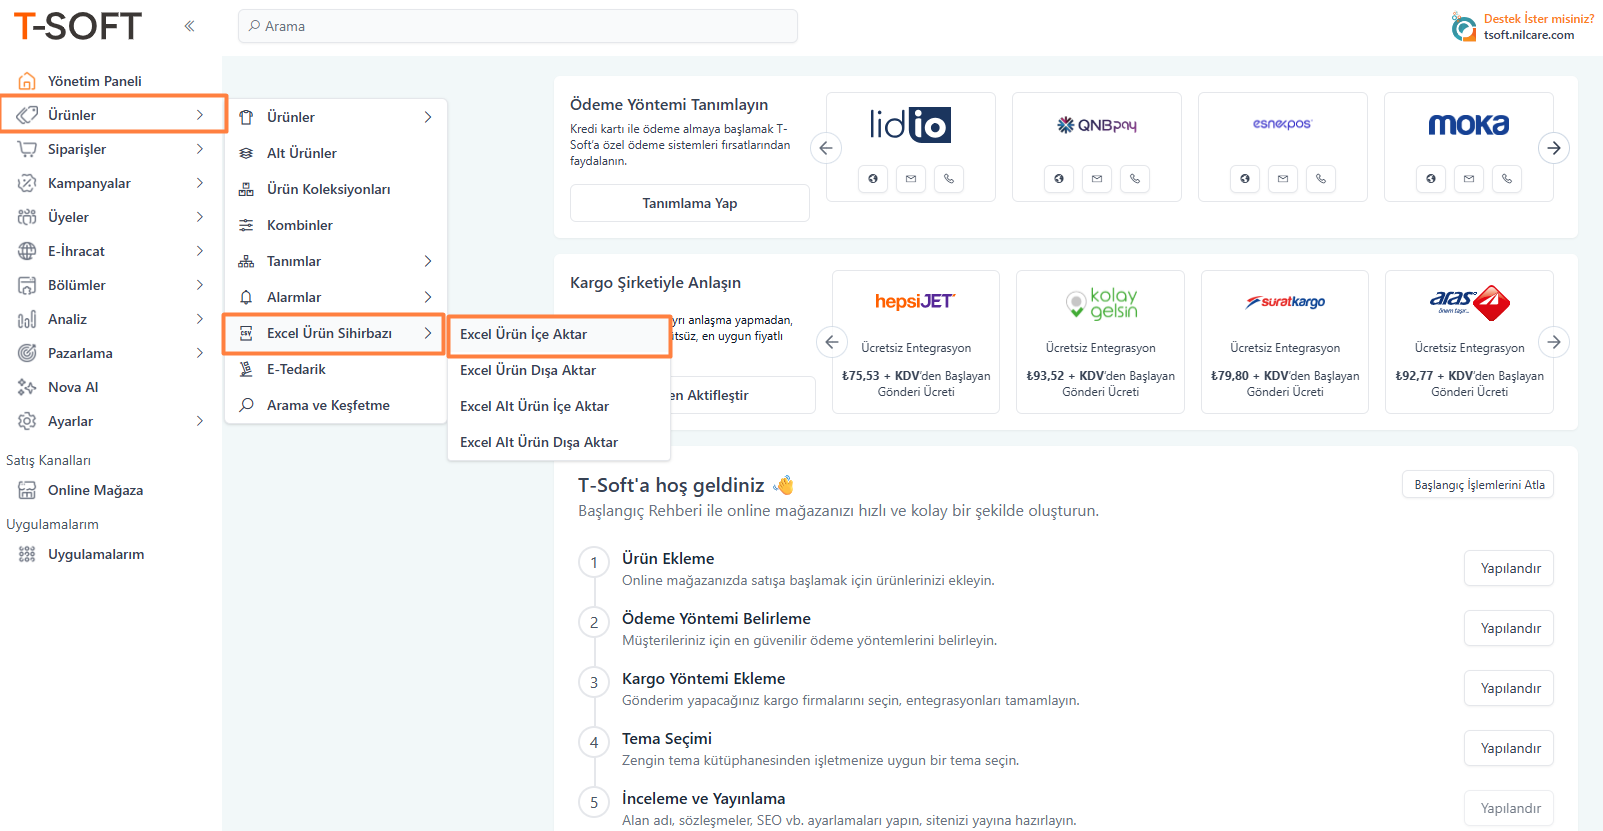Collapse the sidebar with double-chevron icon
The width and height of the screenshot is (1603, 831).
pyautogui.click(x=189, y=26)
